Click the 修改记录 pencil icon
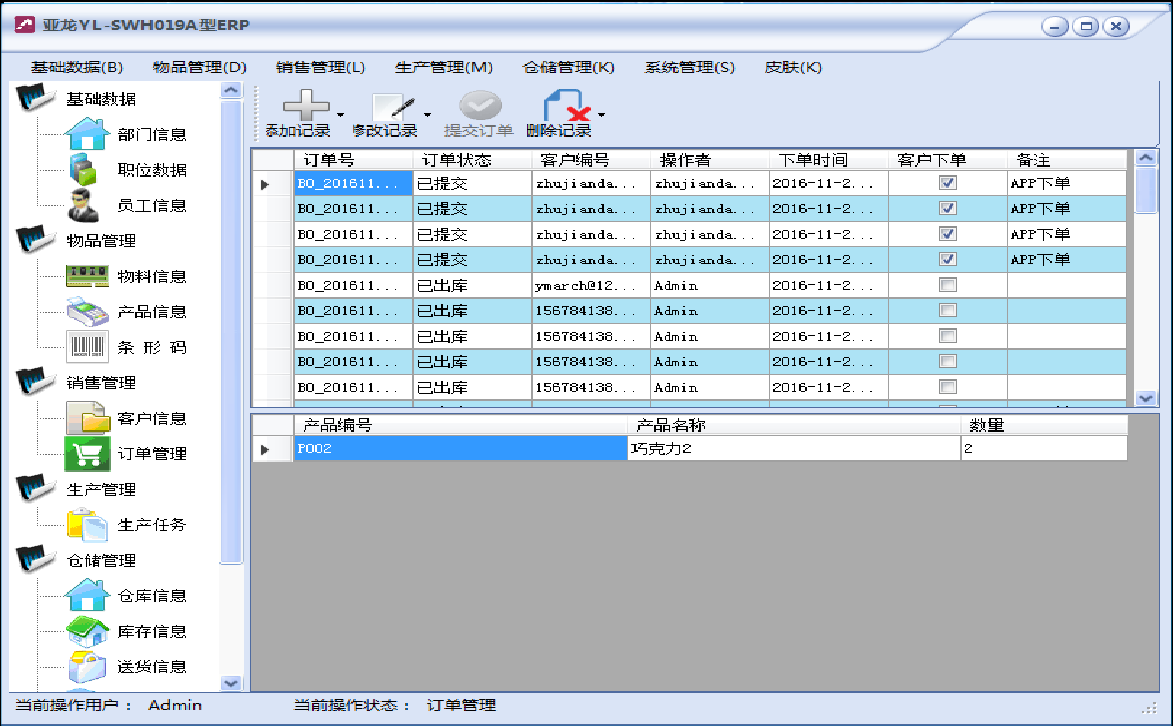Image resolution: width=1173 pixels, height=726 pixels. (x=394, y=106)
